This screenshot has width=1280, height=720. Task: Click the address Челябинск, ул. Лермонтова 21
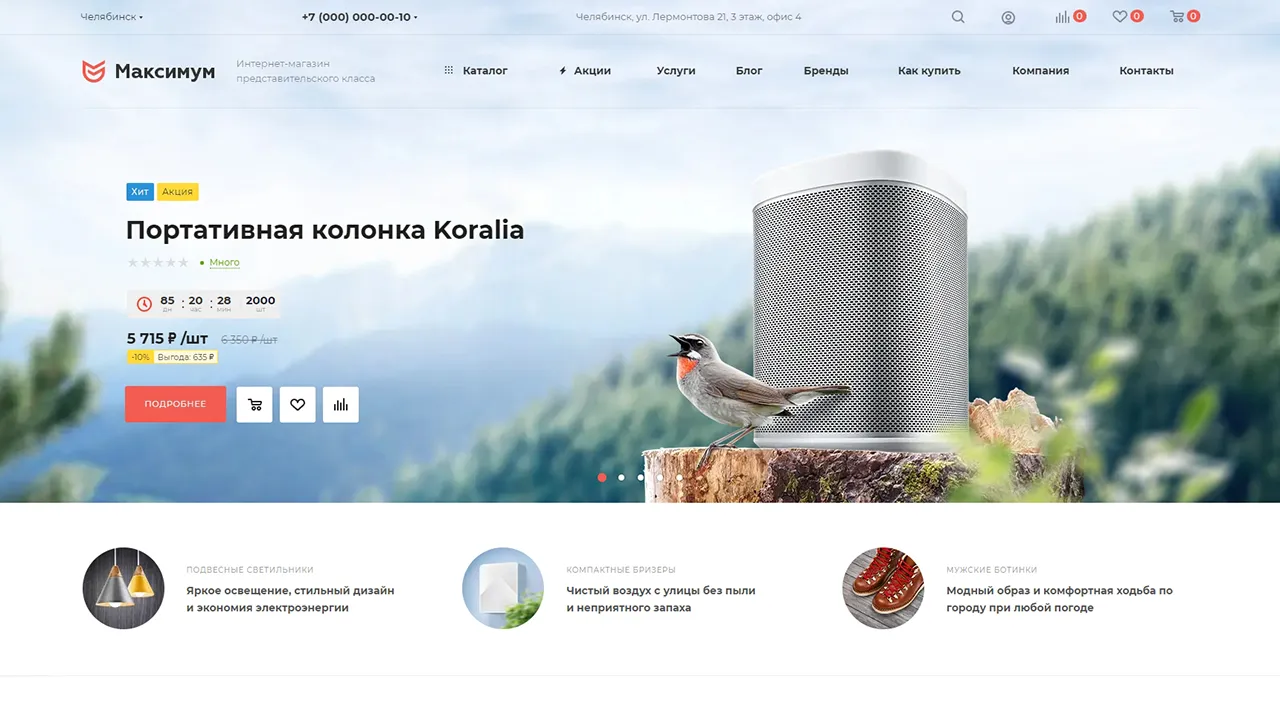pyautogui.click(x=688, y=17)
